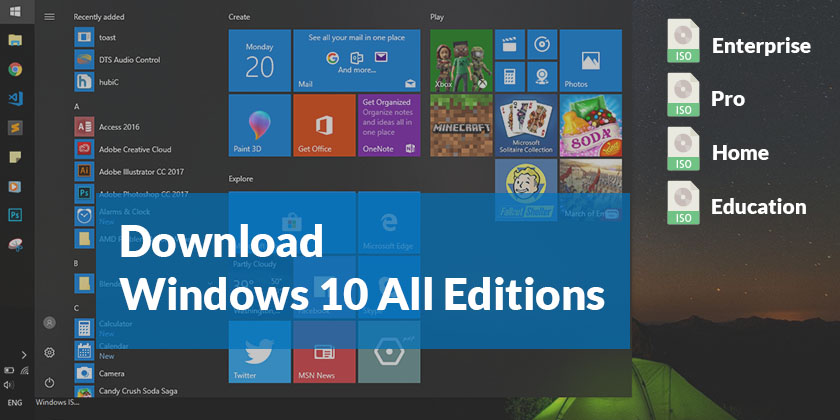Open Microsoft Solitaire Collection tile
840x420 pixels.
click(526, 125)
